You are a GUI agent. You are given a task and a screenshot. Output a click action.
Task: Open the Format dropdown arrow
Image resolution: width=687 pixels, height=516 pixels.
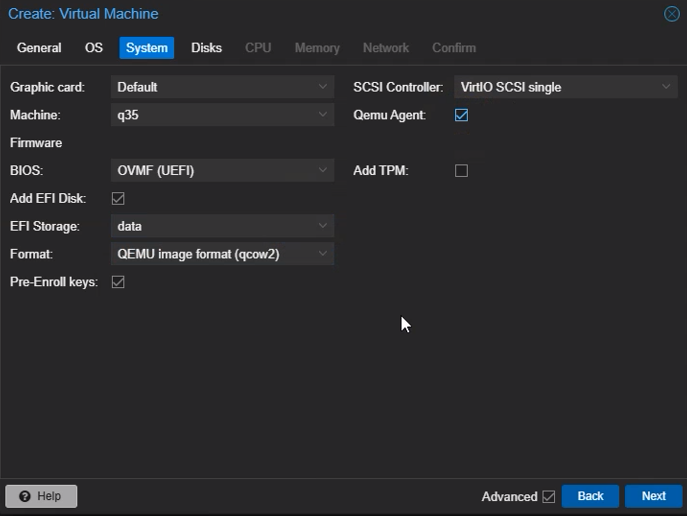pos(322,255)
